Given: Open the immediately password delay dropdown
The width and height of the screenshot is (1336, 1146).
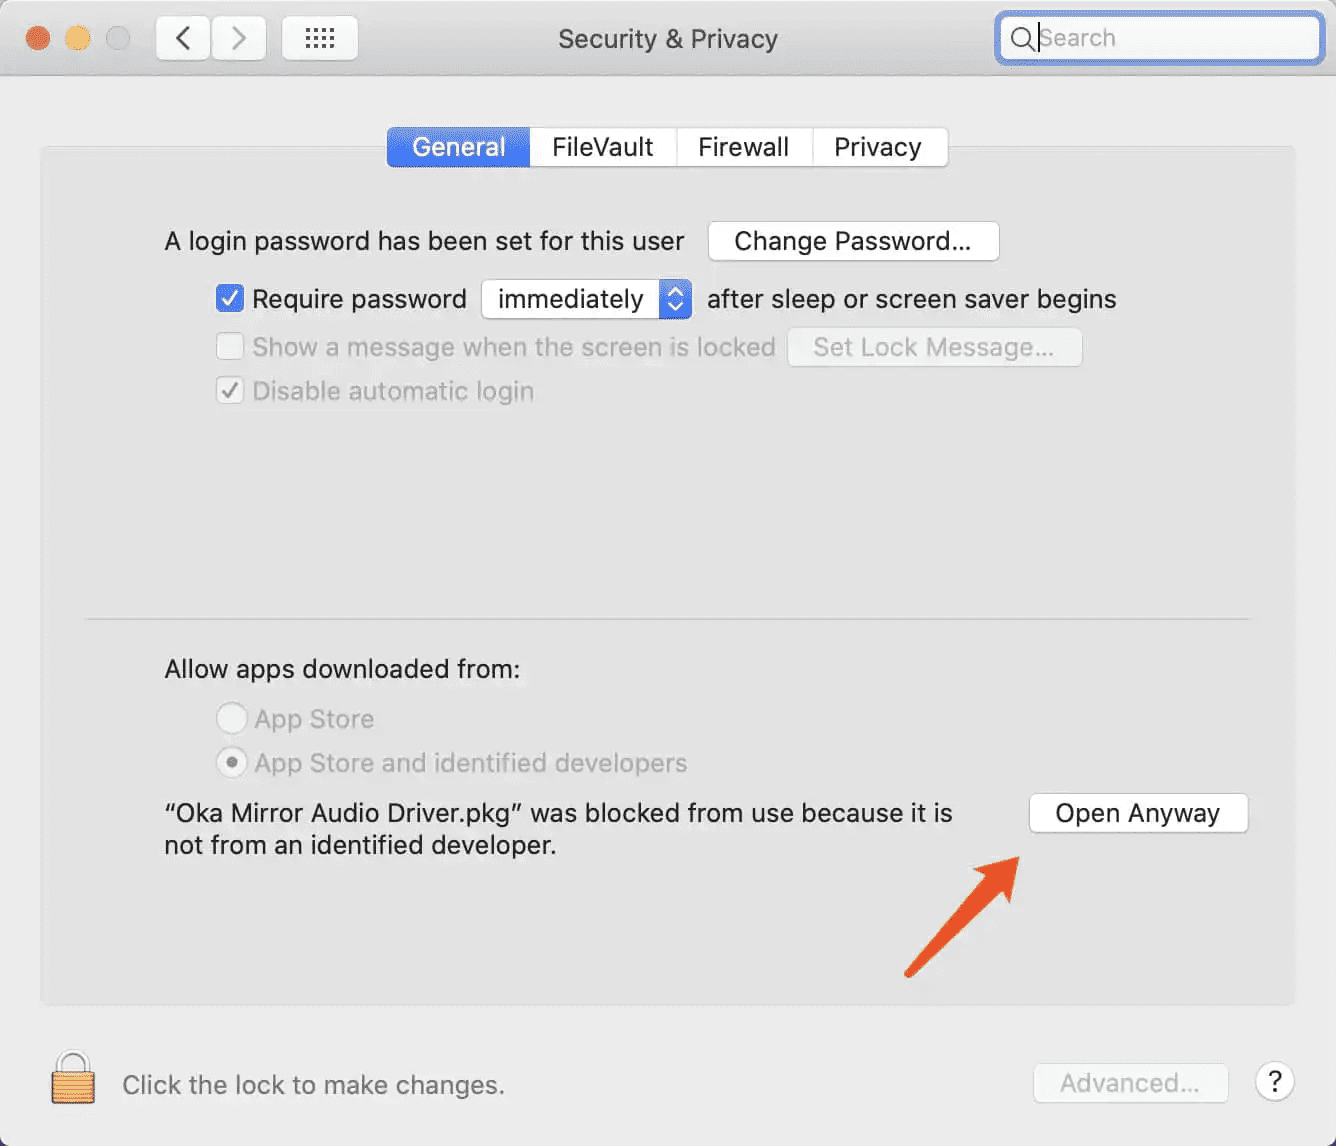Looking at the screenshot, I should pyautogui.click(x=586, y=299).
